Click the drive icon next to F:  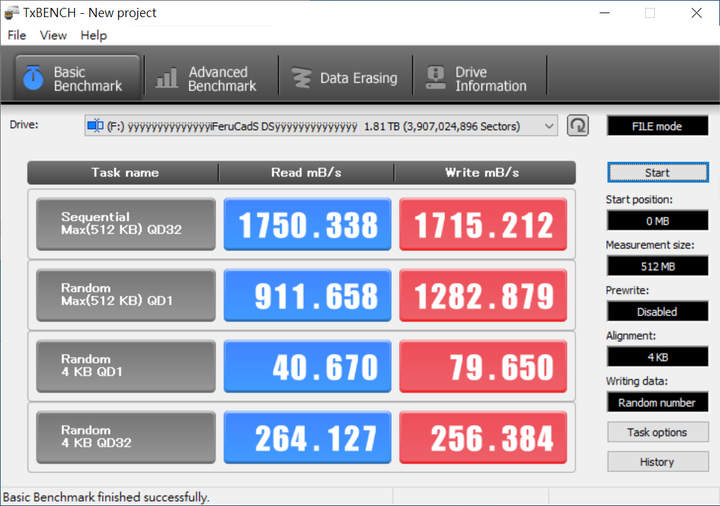[x=95, y=125]
